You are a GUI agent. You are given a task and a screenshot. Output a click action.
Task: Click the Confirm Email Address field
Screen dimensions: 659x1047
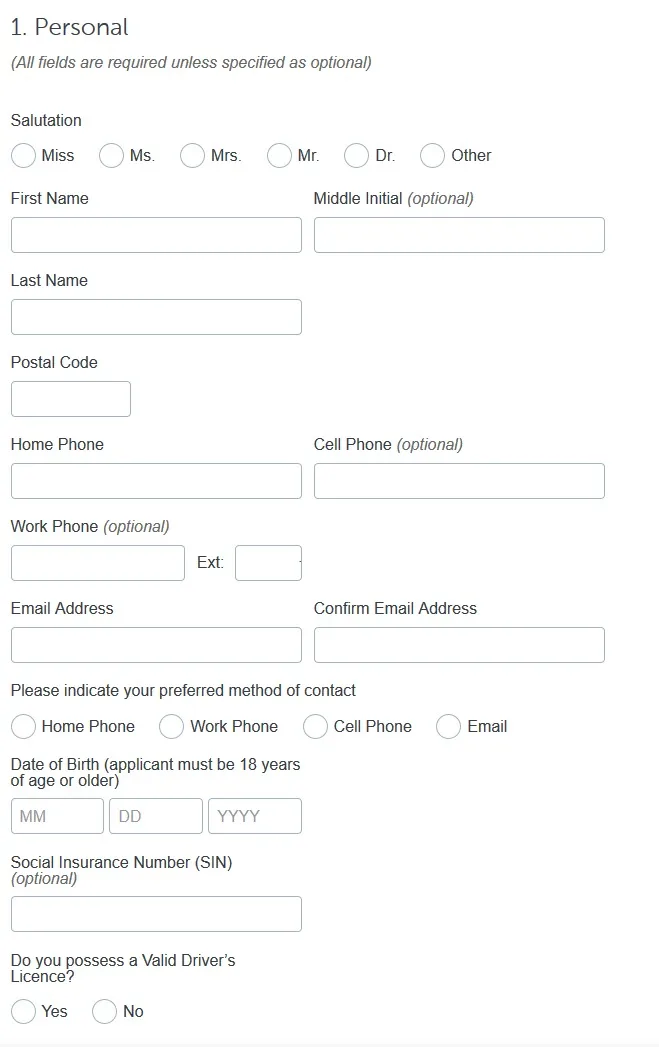coord(459,645)
